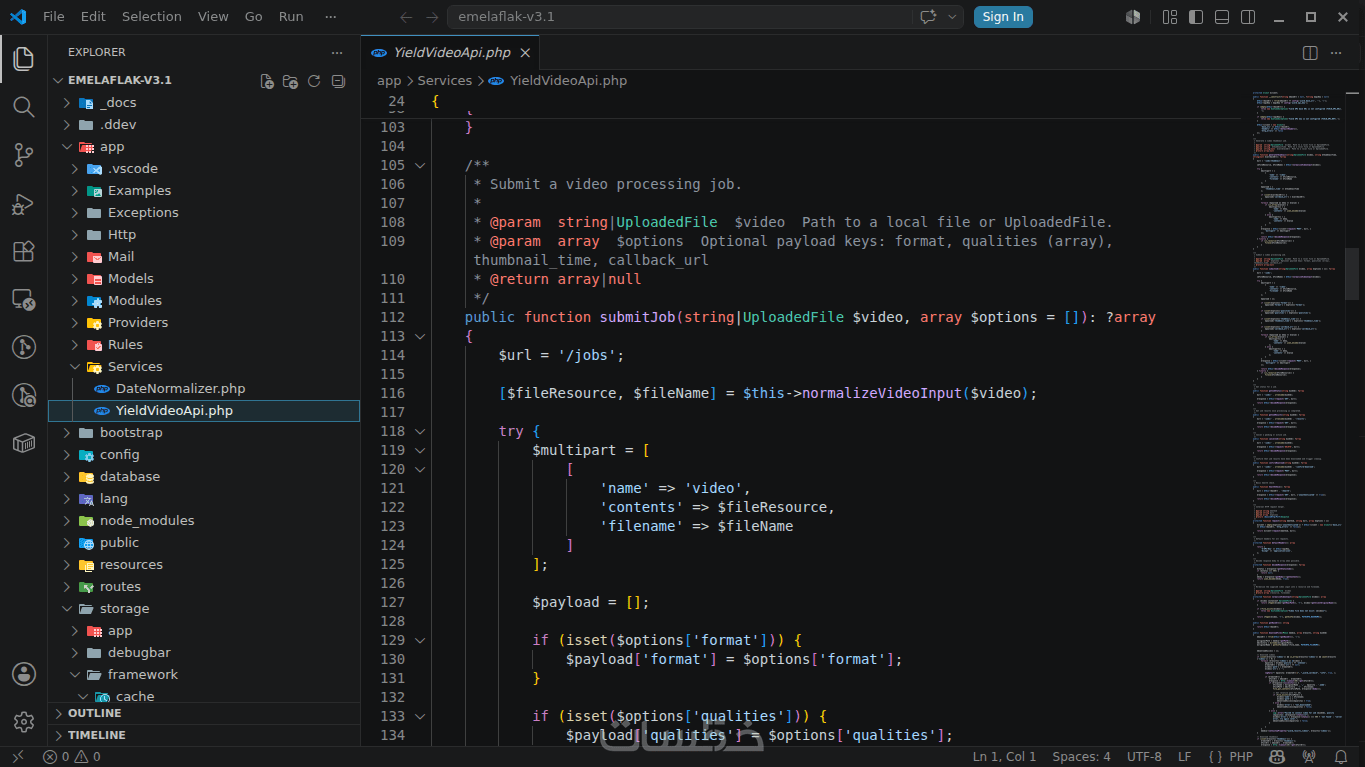Collapse all folders in Explorer

point(338,81)
